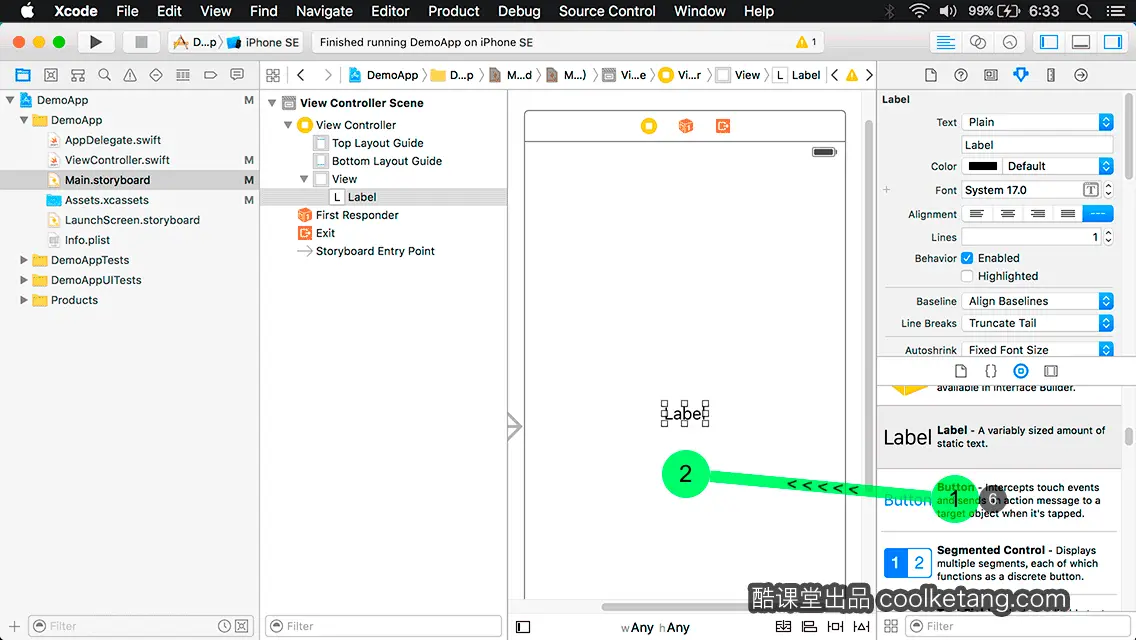Expand the Products folder
This screenshot has height=640, width=1136.
pyautogui.click(x=23, y=300)
